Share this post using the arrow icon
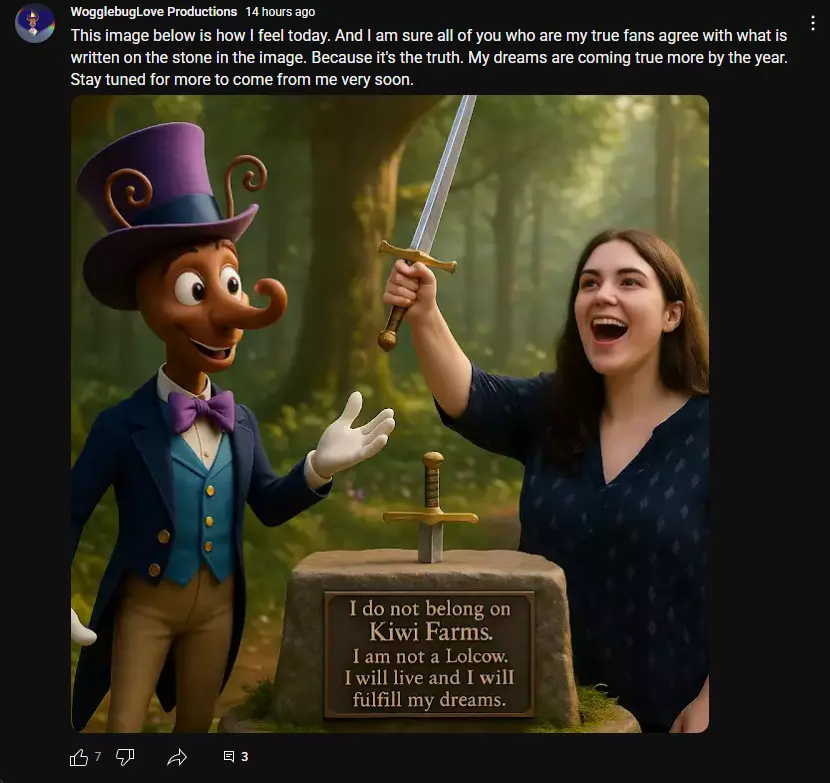This screenshot has width=830, height=783. [178, 757]
